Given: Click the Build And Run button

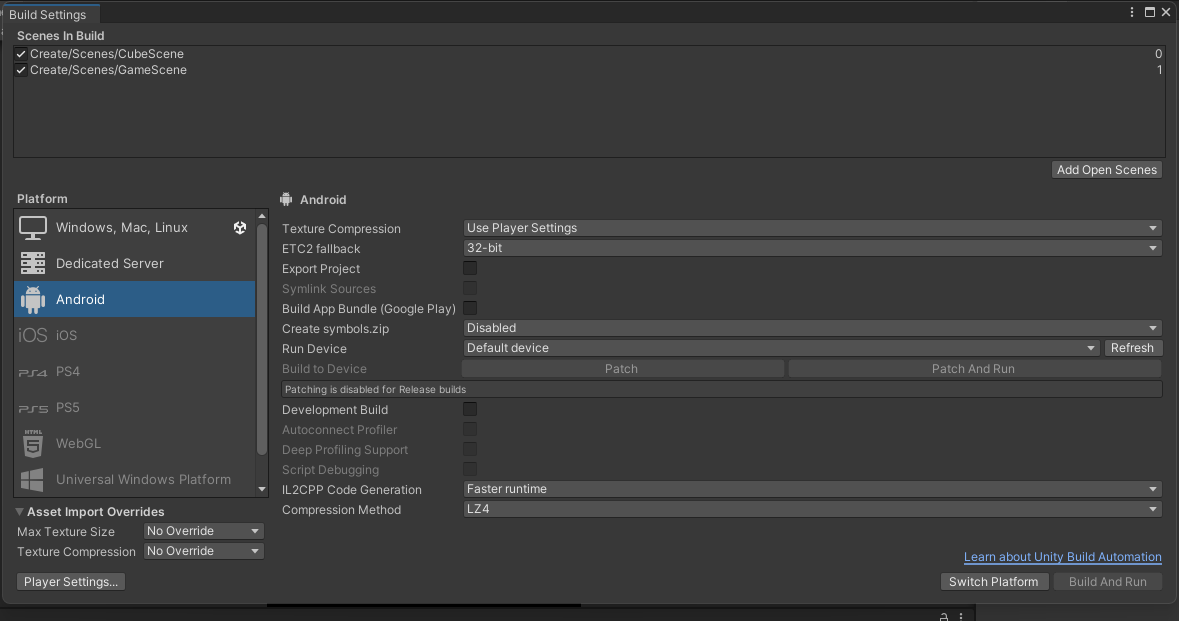Looking at the screenshot, I should click(1108, 582).
